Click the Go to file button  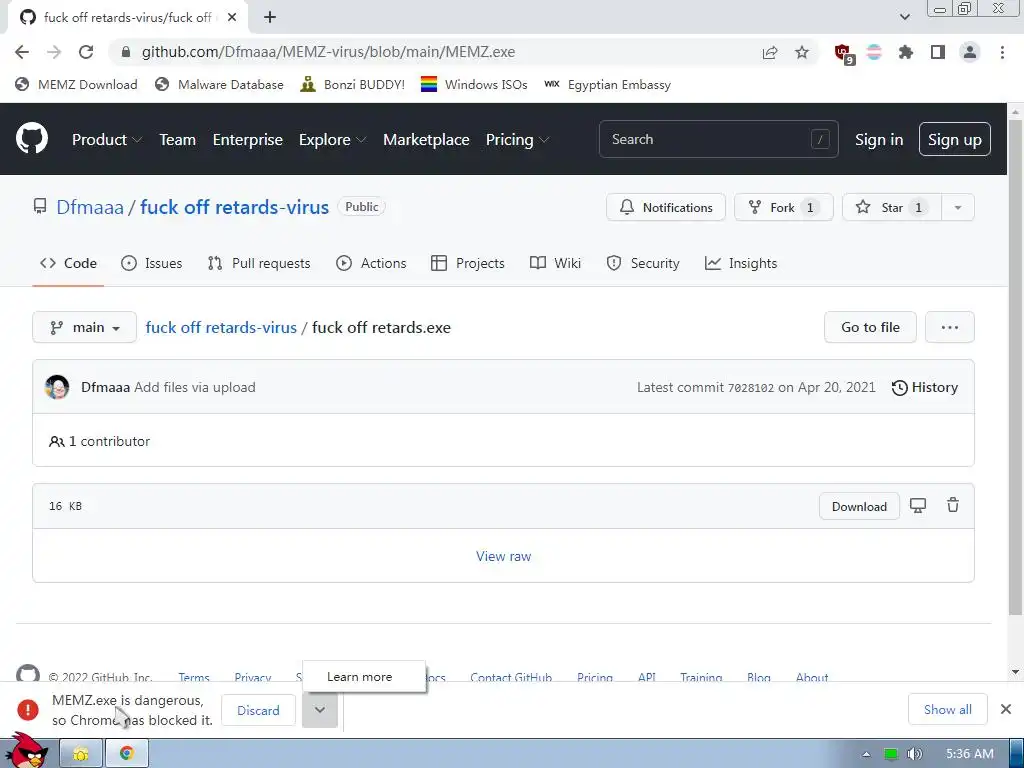click(870, 327)
